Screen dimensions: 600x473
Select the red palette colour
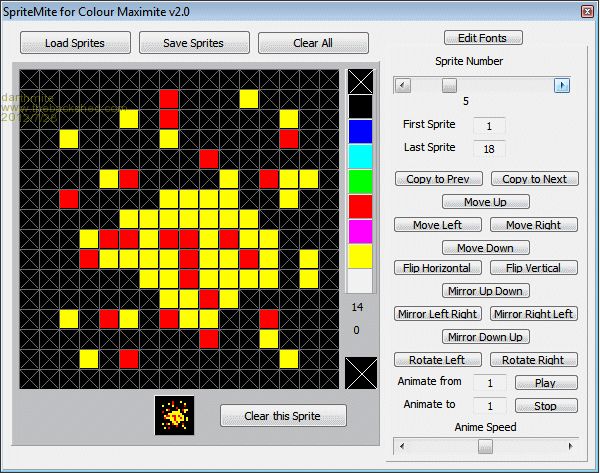(x=360, y=206)
